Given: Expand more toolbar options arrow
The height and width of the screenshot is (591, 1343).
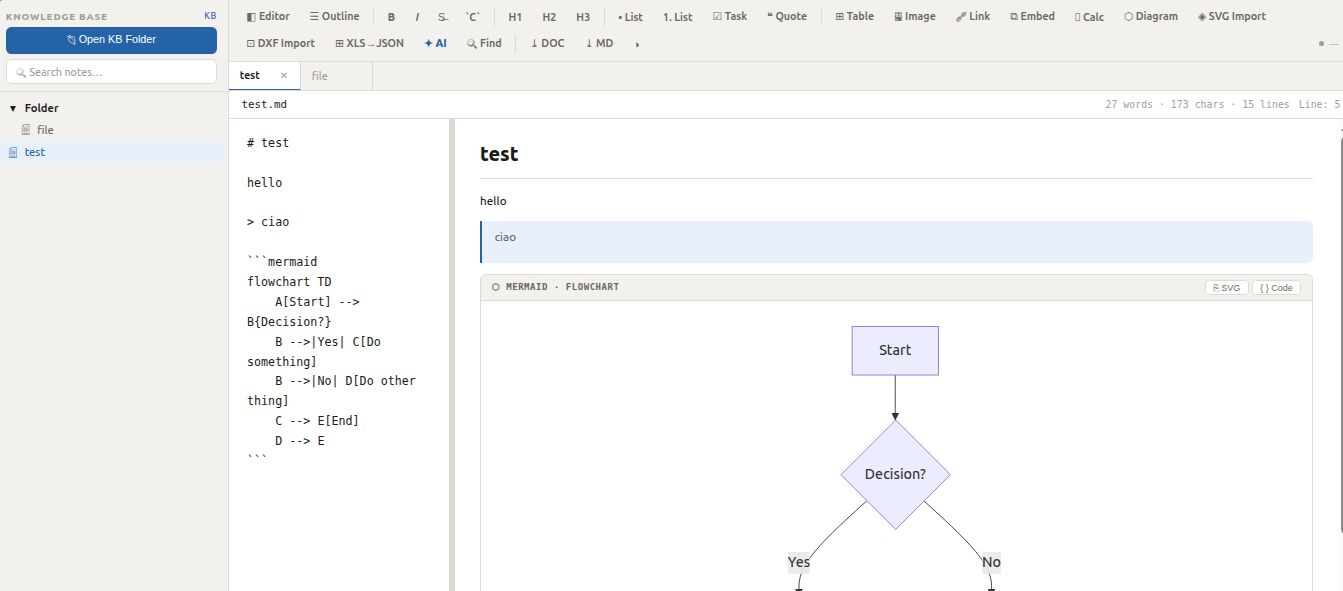Looking at the screenshot, I should (637, 44).
